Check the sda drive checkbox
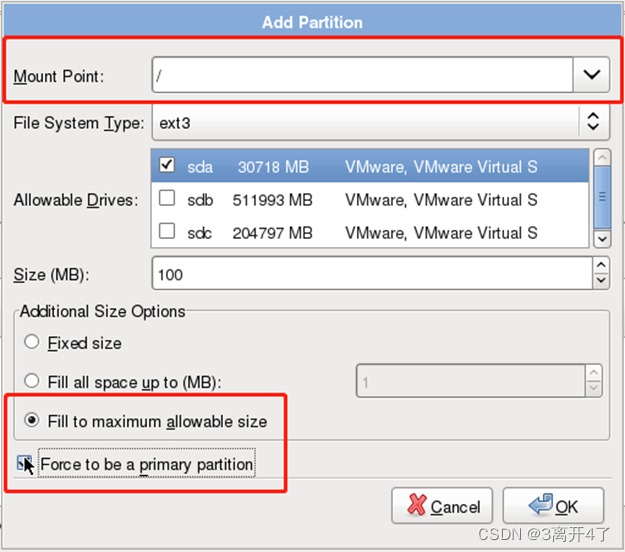625x552 pixels. click(167, 165)
